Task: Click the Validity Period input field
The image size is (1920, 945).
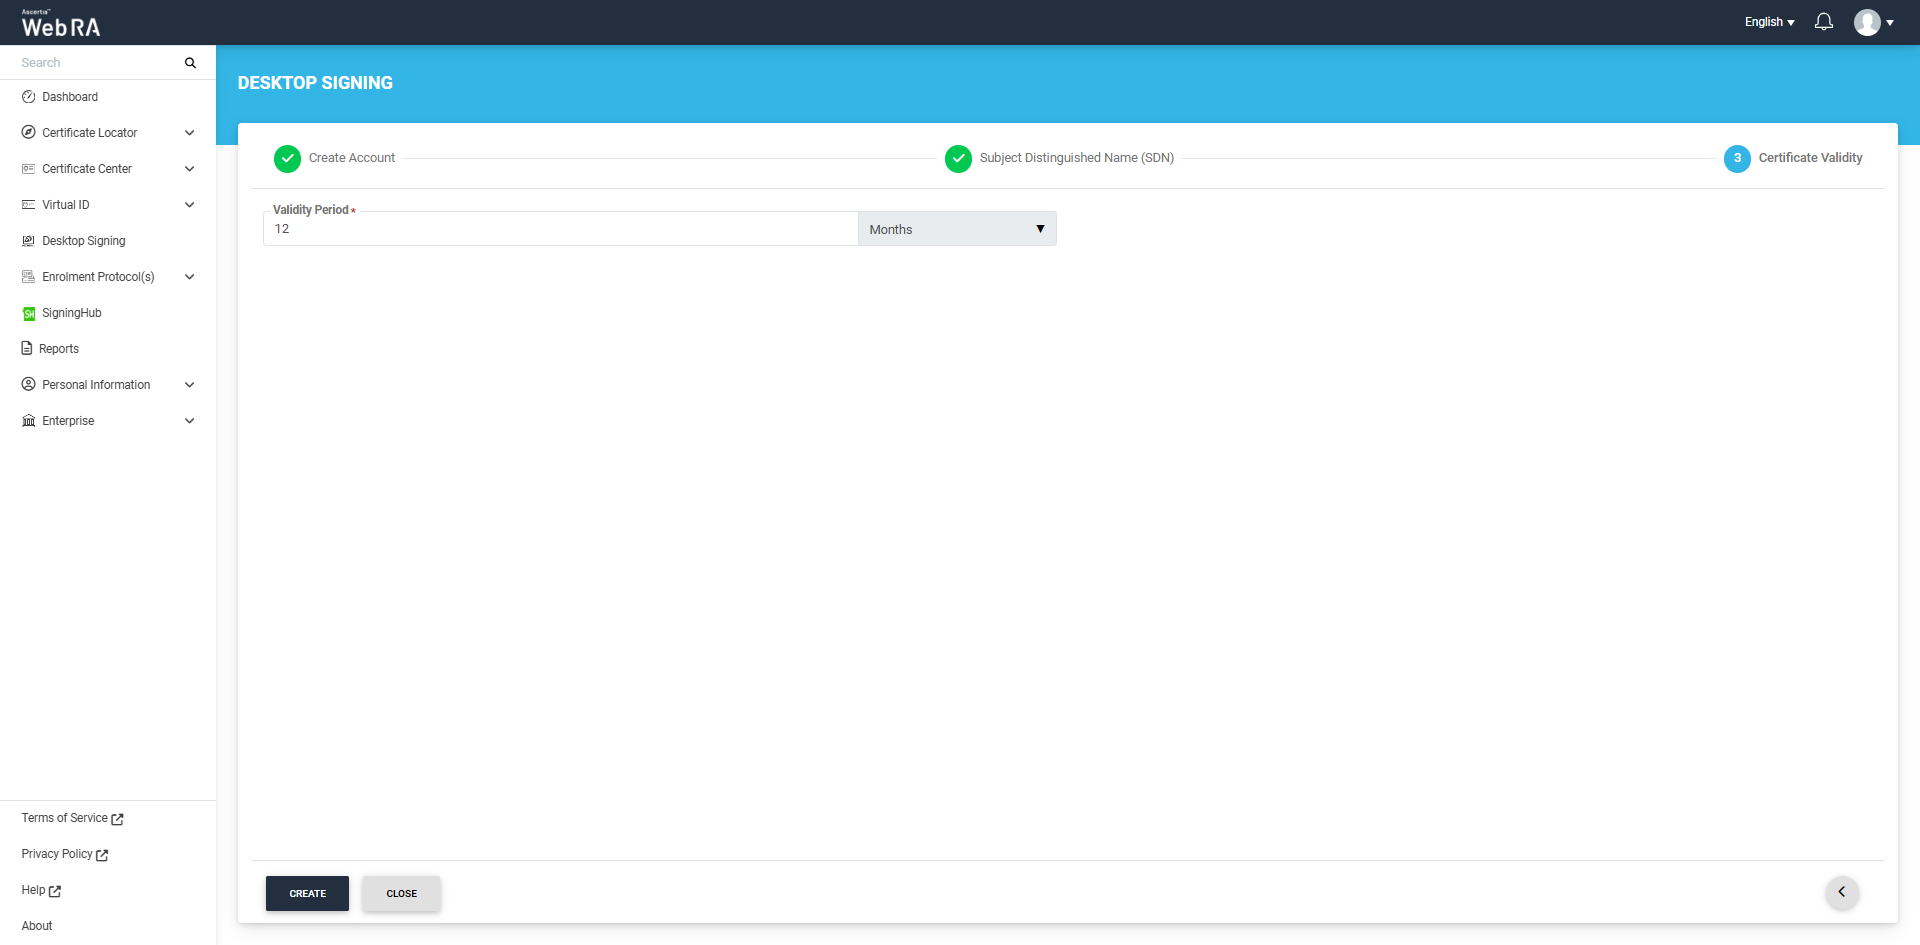Action: (560, 229)
